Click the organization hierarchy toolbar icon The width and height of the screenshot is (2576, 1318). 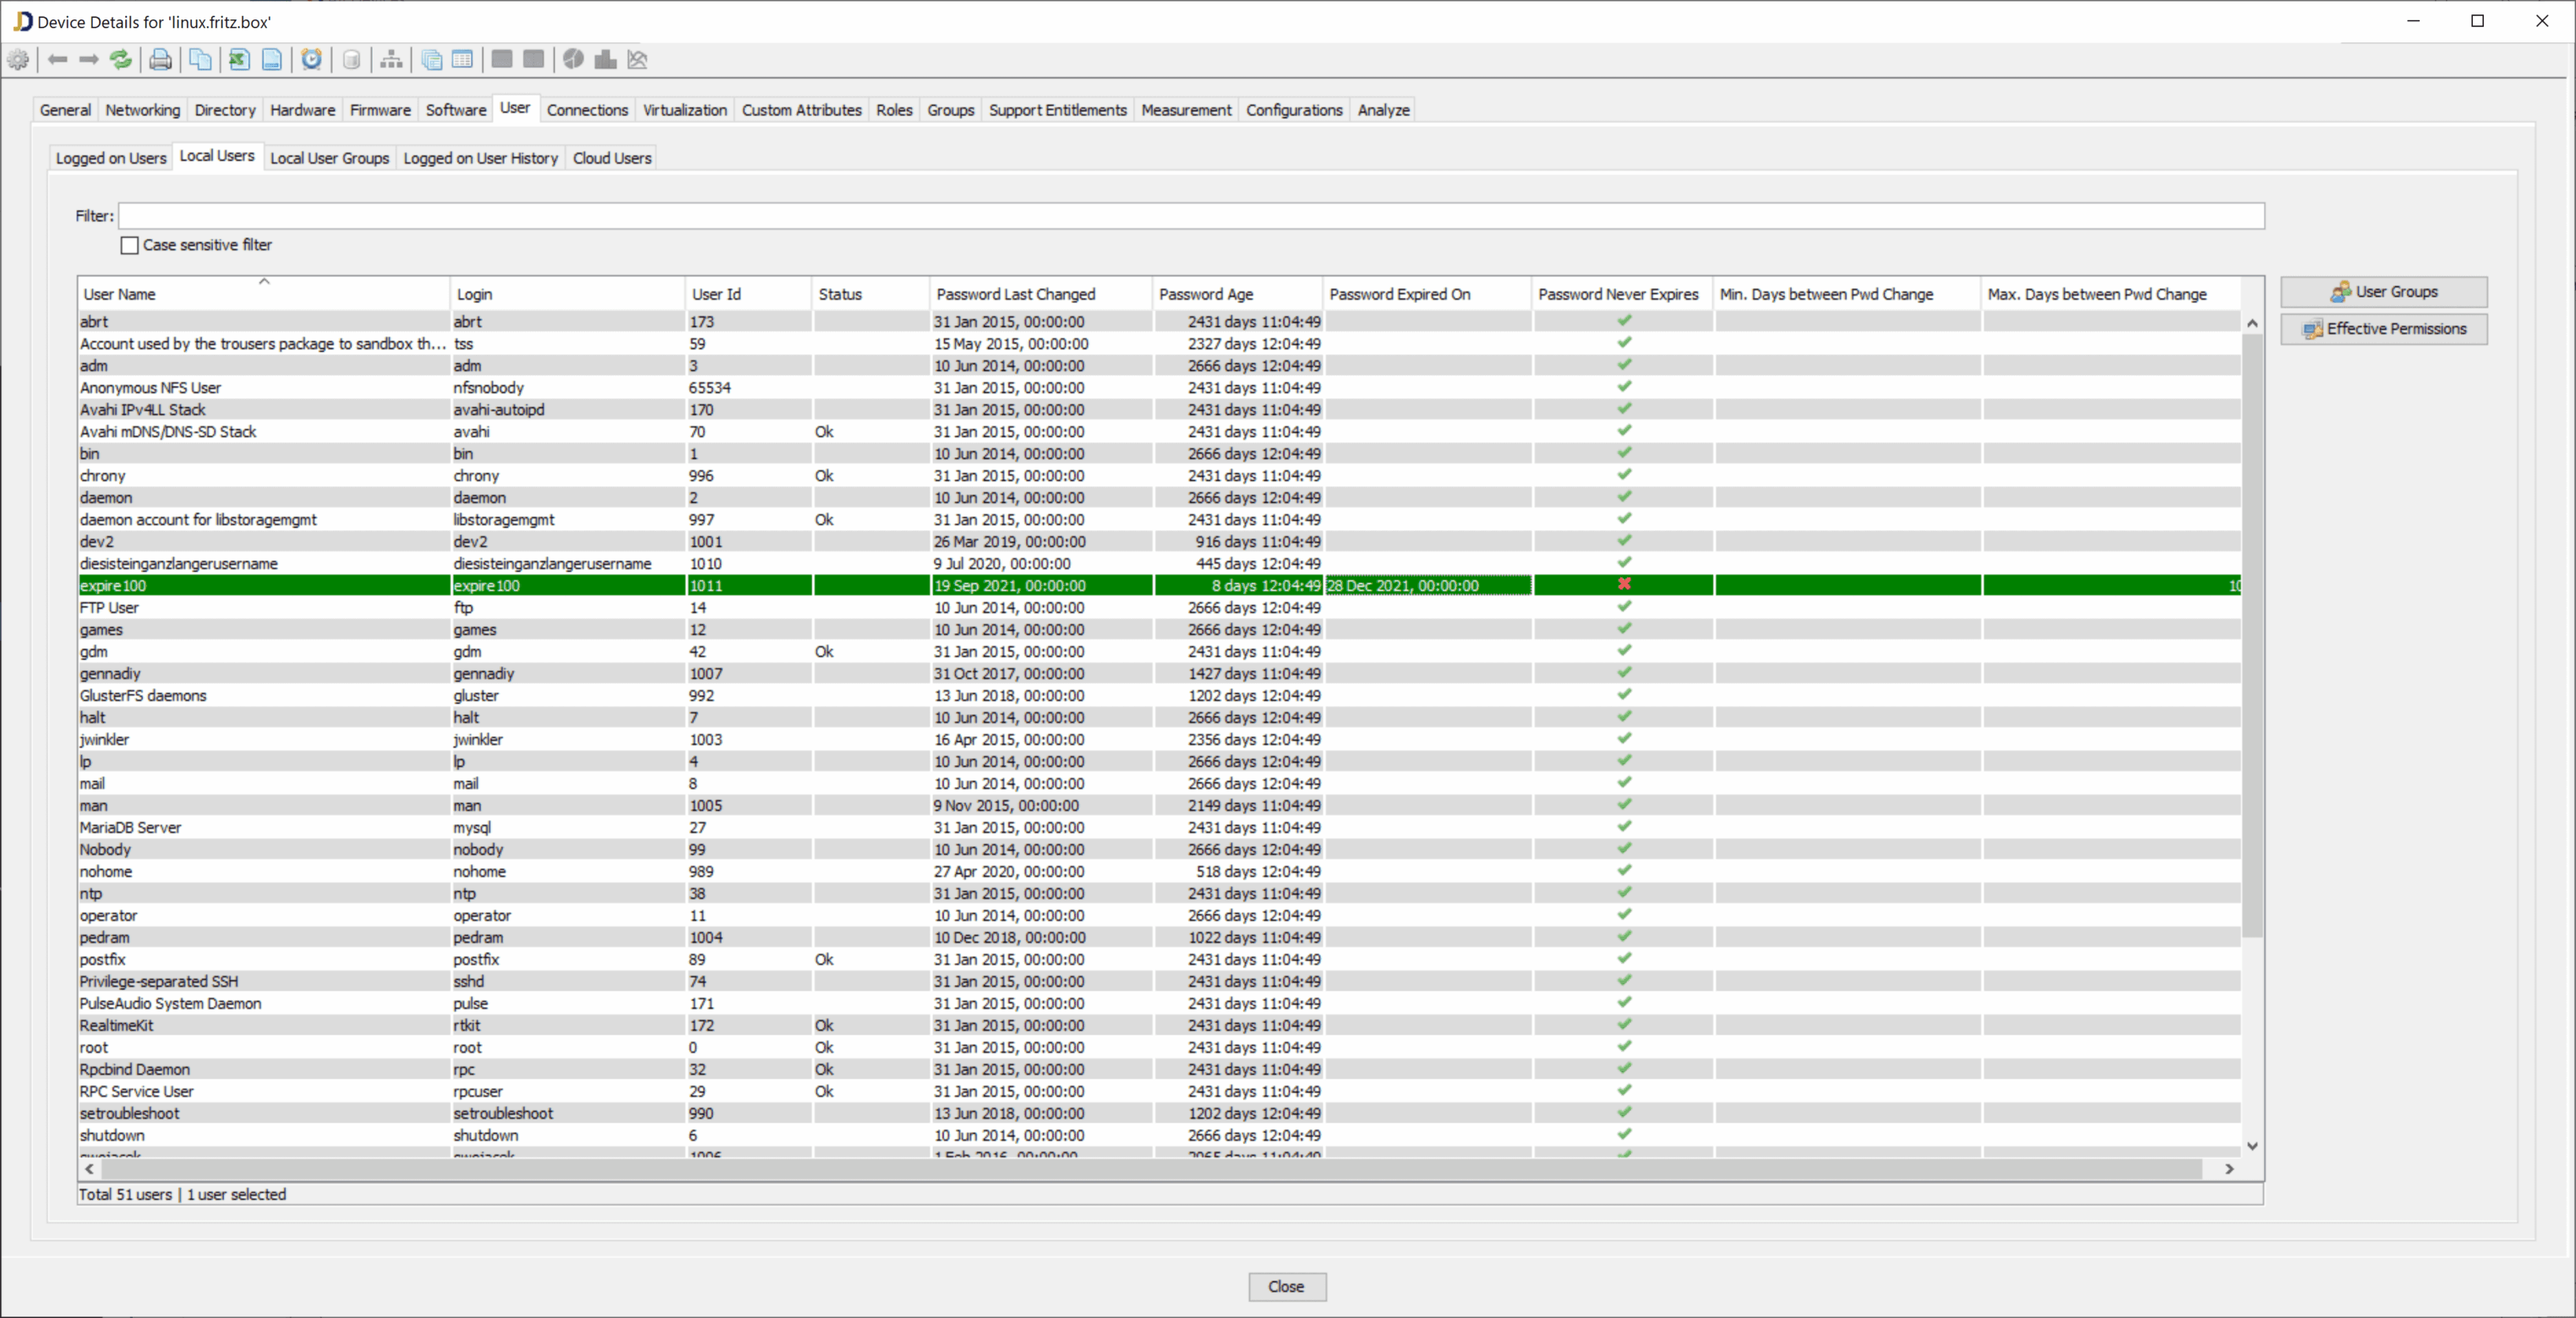click(392, 60)
